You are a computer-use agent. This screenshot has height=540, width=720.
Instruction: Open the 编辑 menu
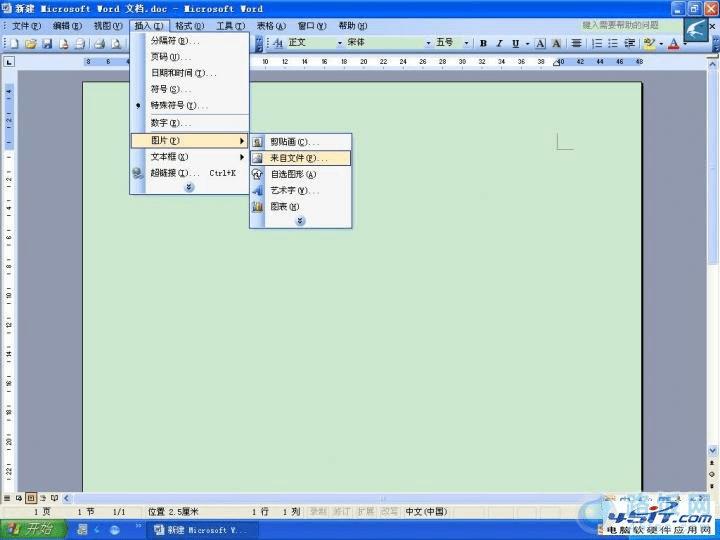coord(67,26)
